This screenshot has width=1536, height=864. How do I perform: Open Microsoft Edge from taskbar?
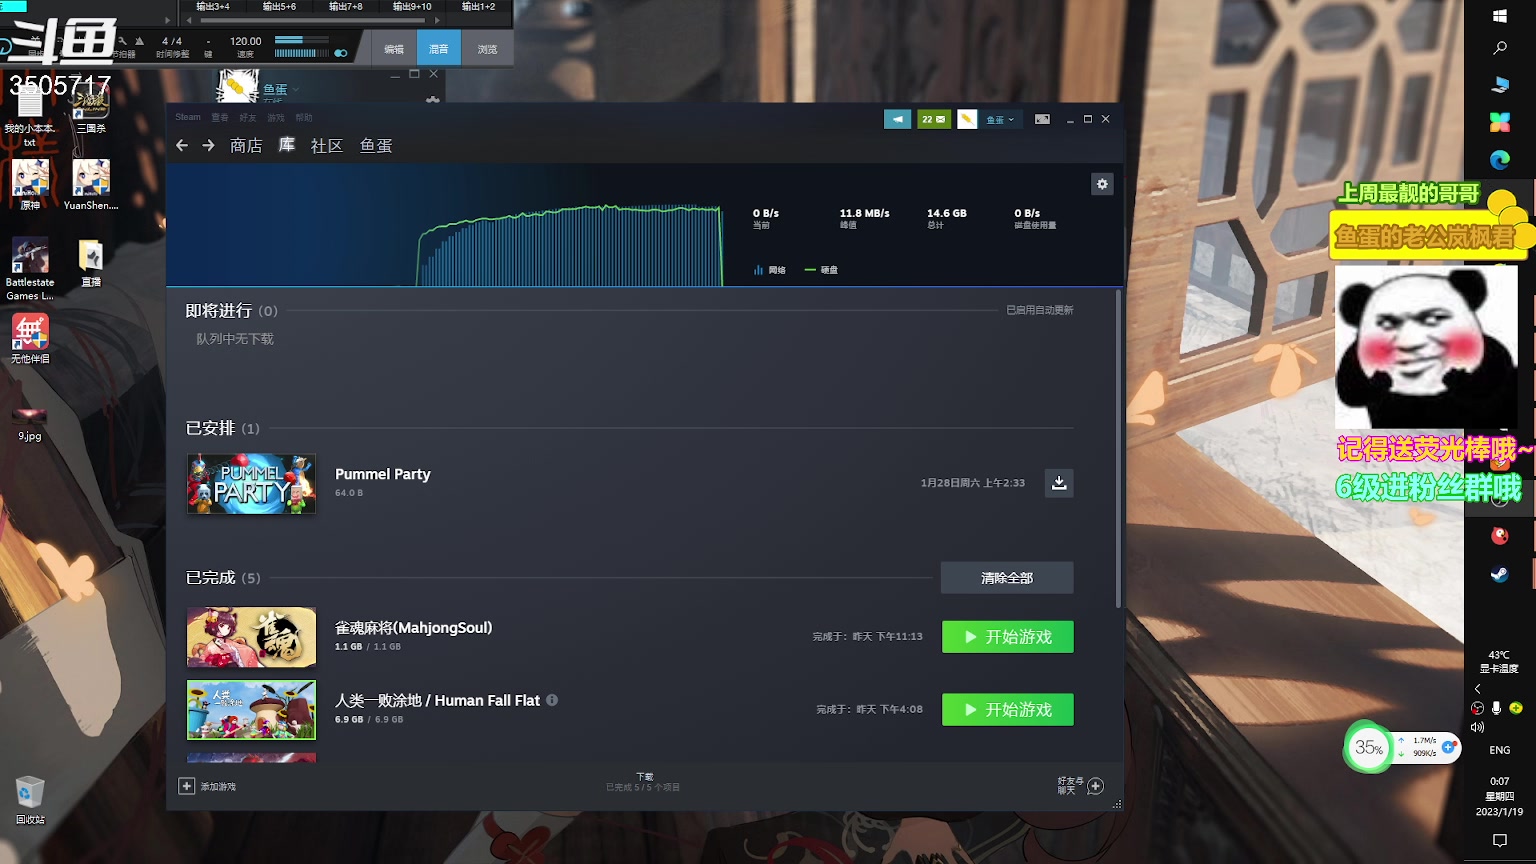(x=1499, y=159)
